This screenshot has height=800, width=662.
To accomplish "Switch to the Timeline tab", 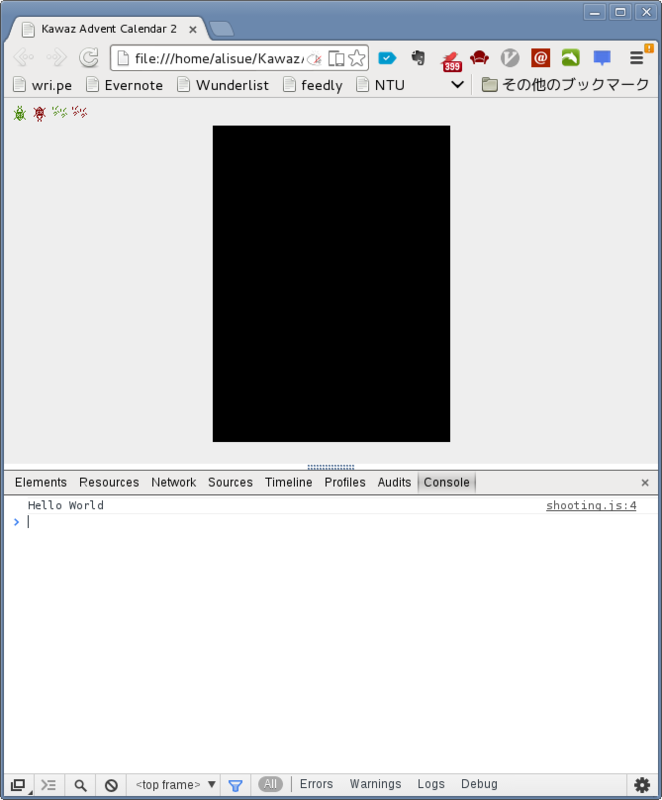I will tap(289, 483).
